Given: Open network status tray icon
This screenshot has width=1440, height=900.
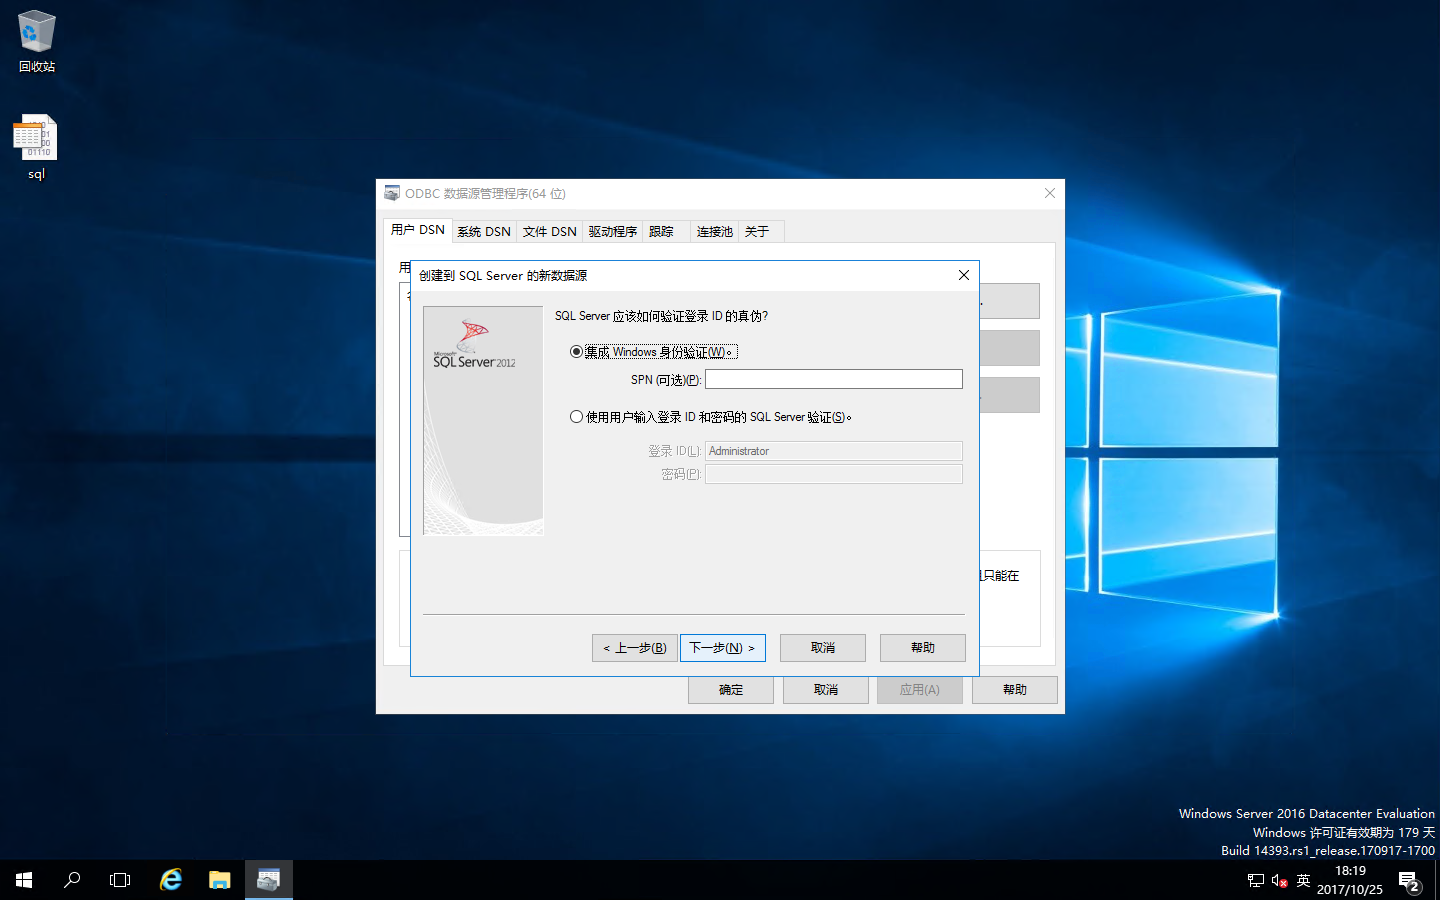Looking at the screenshot, I should click(1256, 881).
